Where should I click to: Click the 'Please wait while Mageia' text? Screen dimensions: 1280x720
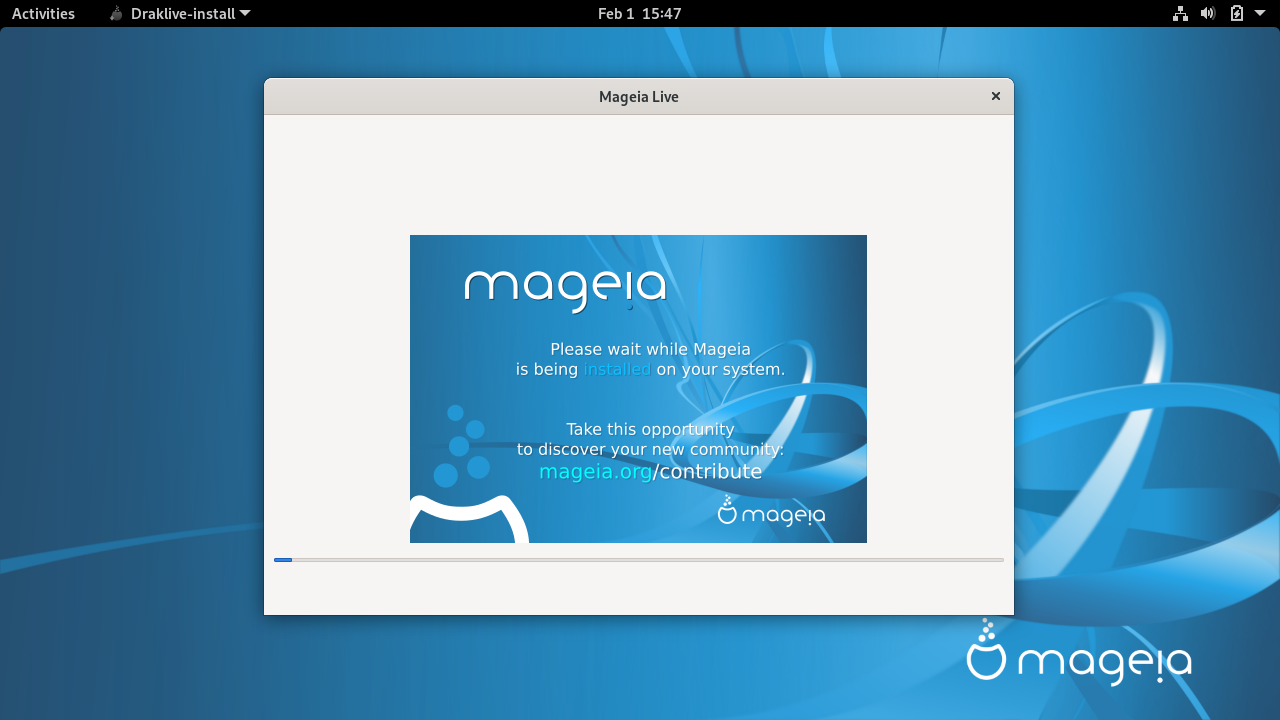tap(650, 349)
